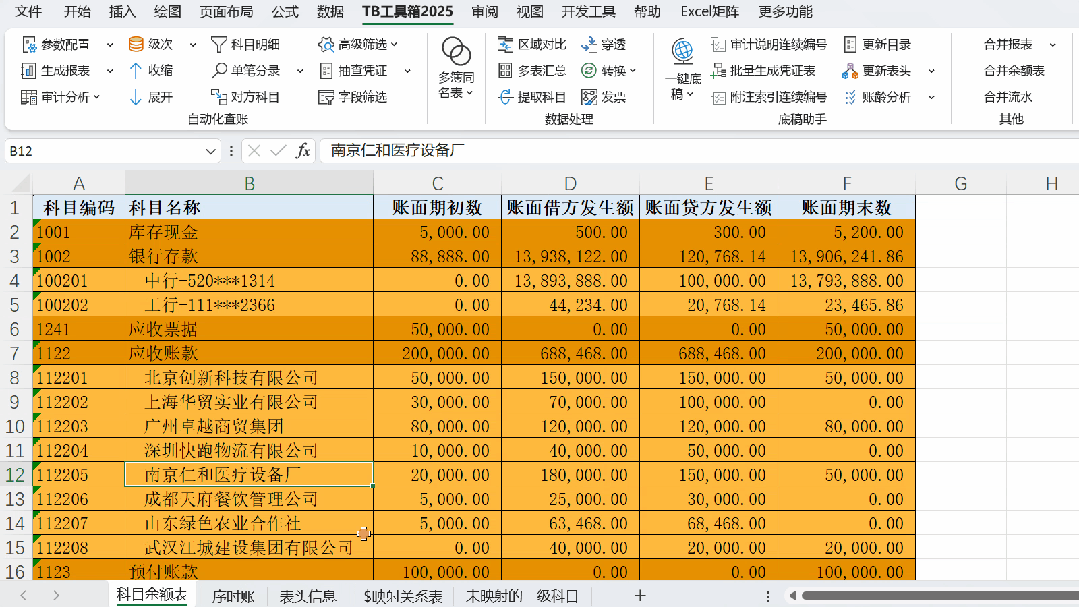Image resolution: width=1079 pixels, height=607 pixels.
Task: Switch to the 开始 ribbon tab
Action: tap(77, 12)
